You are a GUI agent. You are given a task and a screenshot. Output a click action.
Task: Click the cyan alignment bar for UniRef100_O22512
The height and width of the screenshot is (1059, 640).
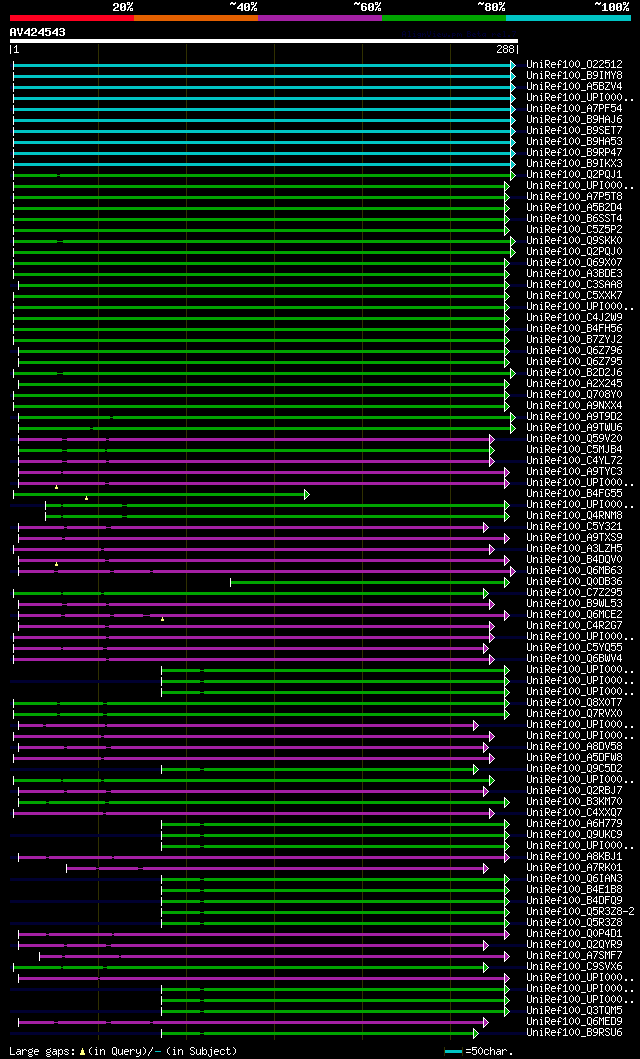tap(262, 65)
